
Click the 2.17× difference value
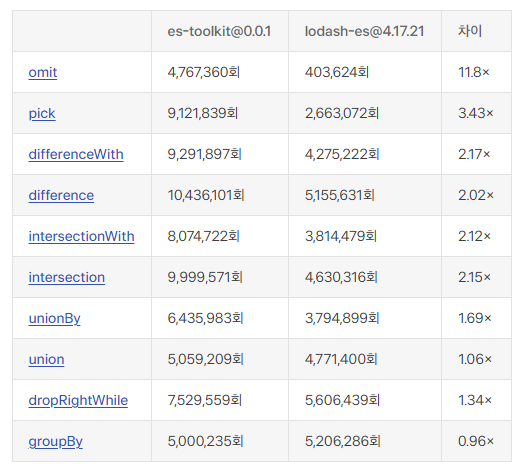click(474, 154)
